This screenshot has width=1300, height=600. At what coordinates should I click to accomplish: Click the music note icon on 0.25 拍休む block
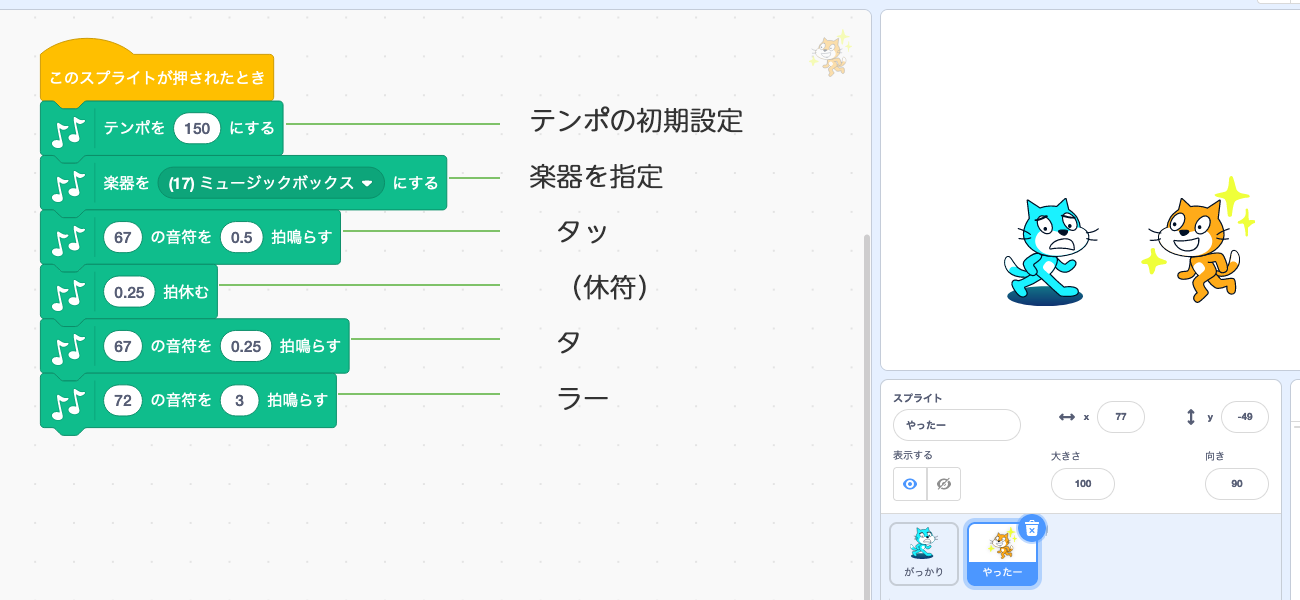click(x=68, y=294)
